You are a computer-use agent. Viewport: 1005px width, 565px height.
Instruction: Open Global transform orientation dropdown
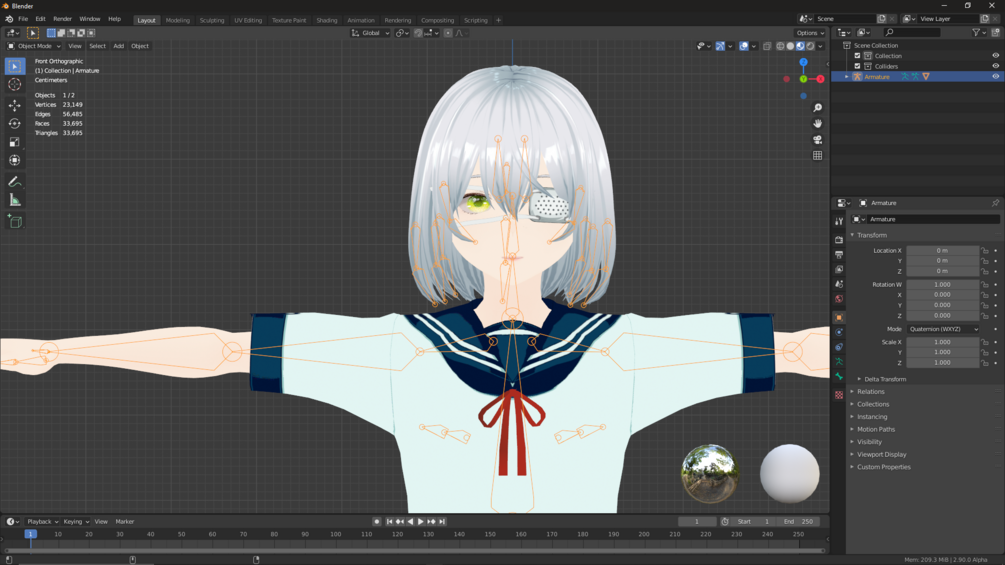(370, 33)
